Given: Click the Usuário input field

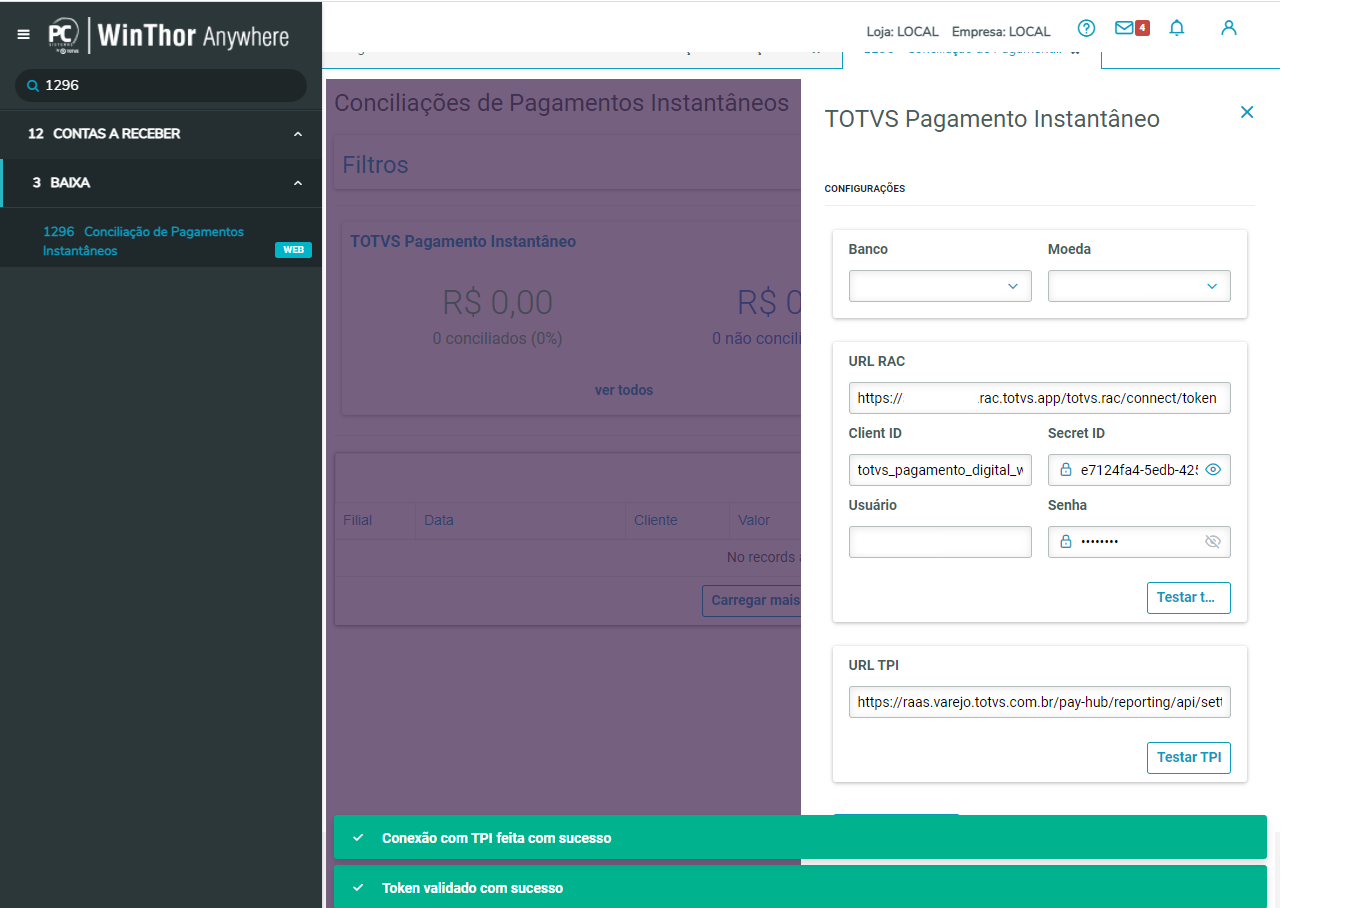Looking at the screenshot, I should click(x=940, y=542).
